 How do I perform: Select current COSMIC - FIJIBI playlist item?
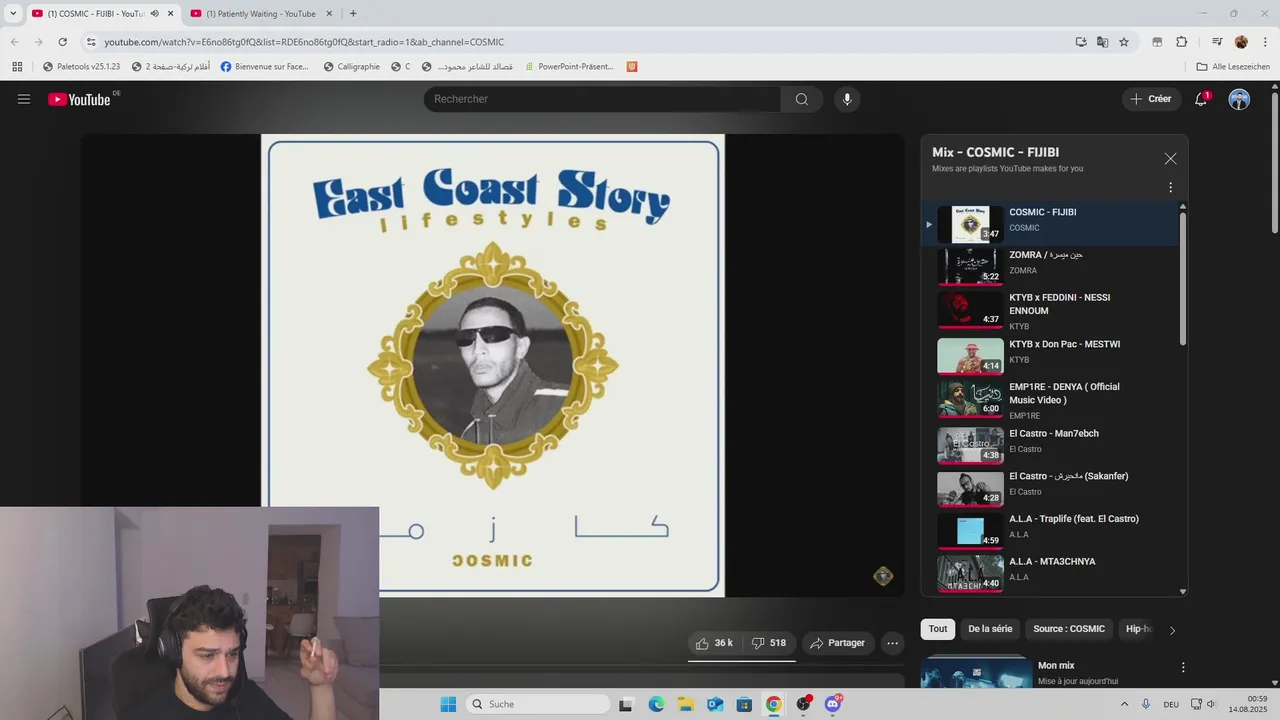click(1050, 223)
